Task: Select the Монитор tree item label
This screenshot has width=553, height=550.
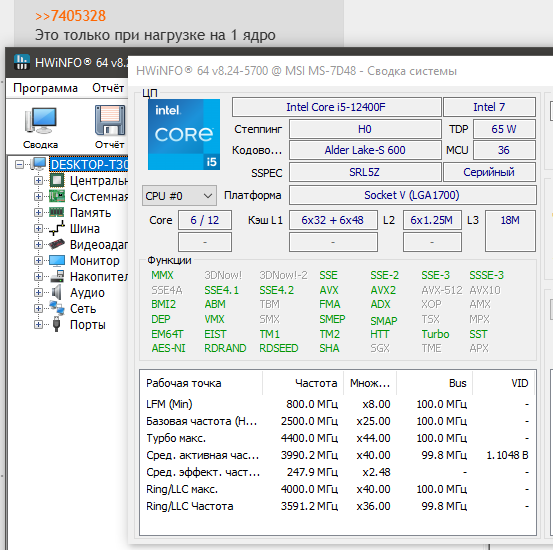Action: click(95, 261)
